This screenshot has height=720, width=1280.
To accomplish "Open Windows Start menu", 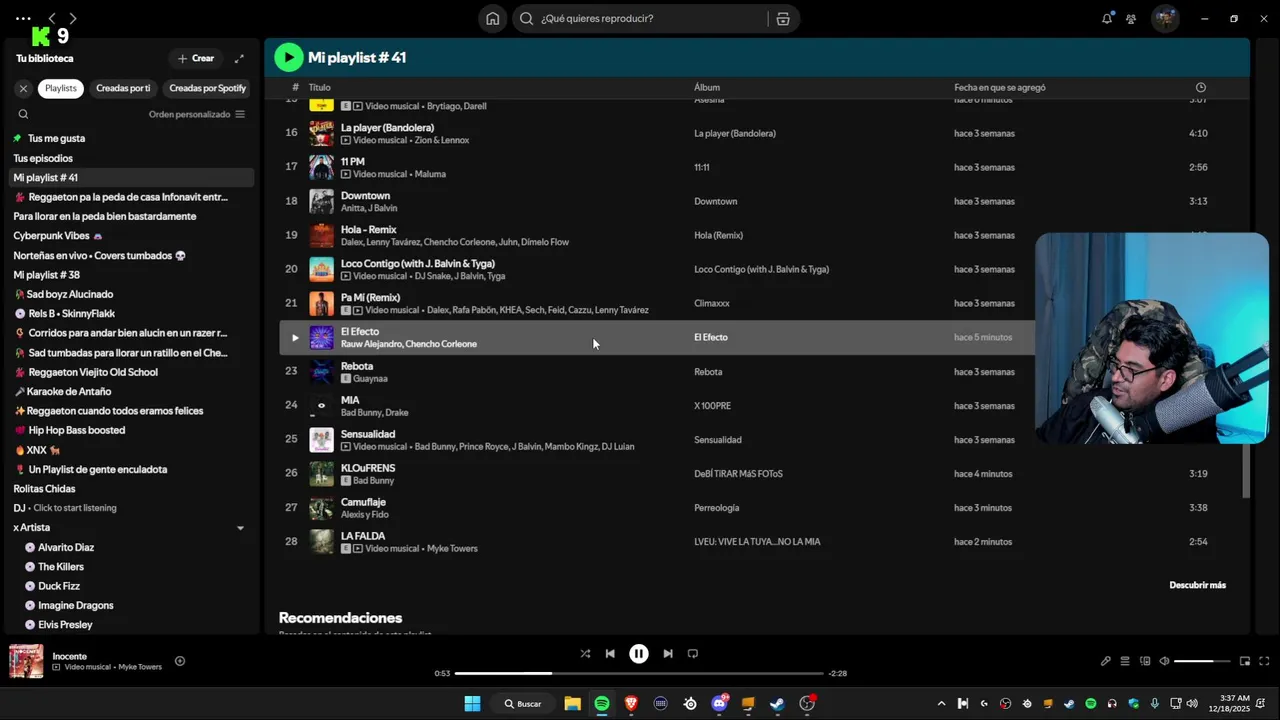I will tap(472, 703).
